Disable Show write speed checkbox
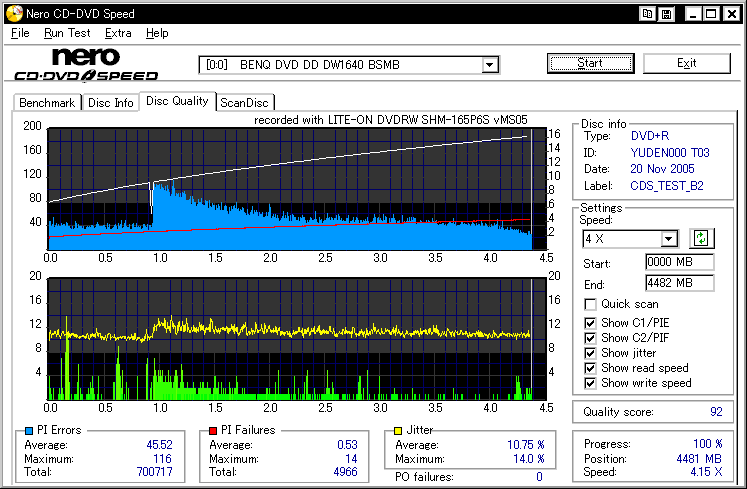Image resolution: width=747 pixels, height=489 pixels. 591,383
